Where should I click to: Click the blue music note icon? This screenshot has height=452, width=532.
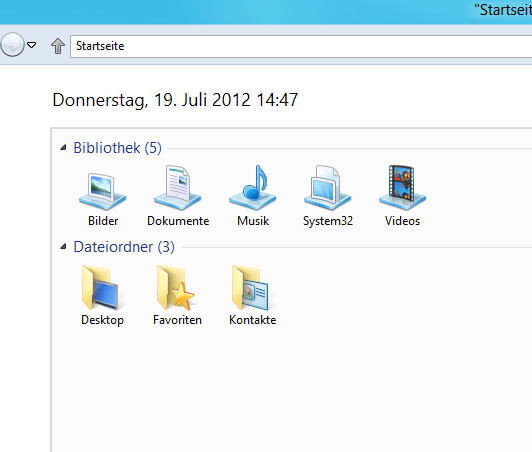(253, 188)
